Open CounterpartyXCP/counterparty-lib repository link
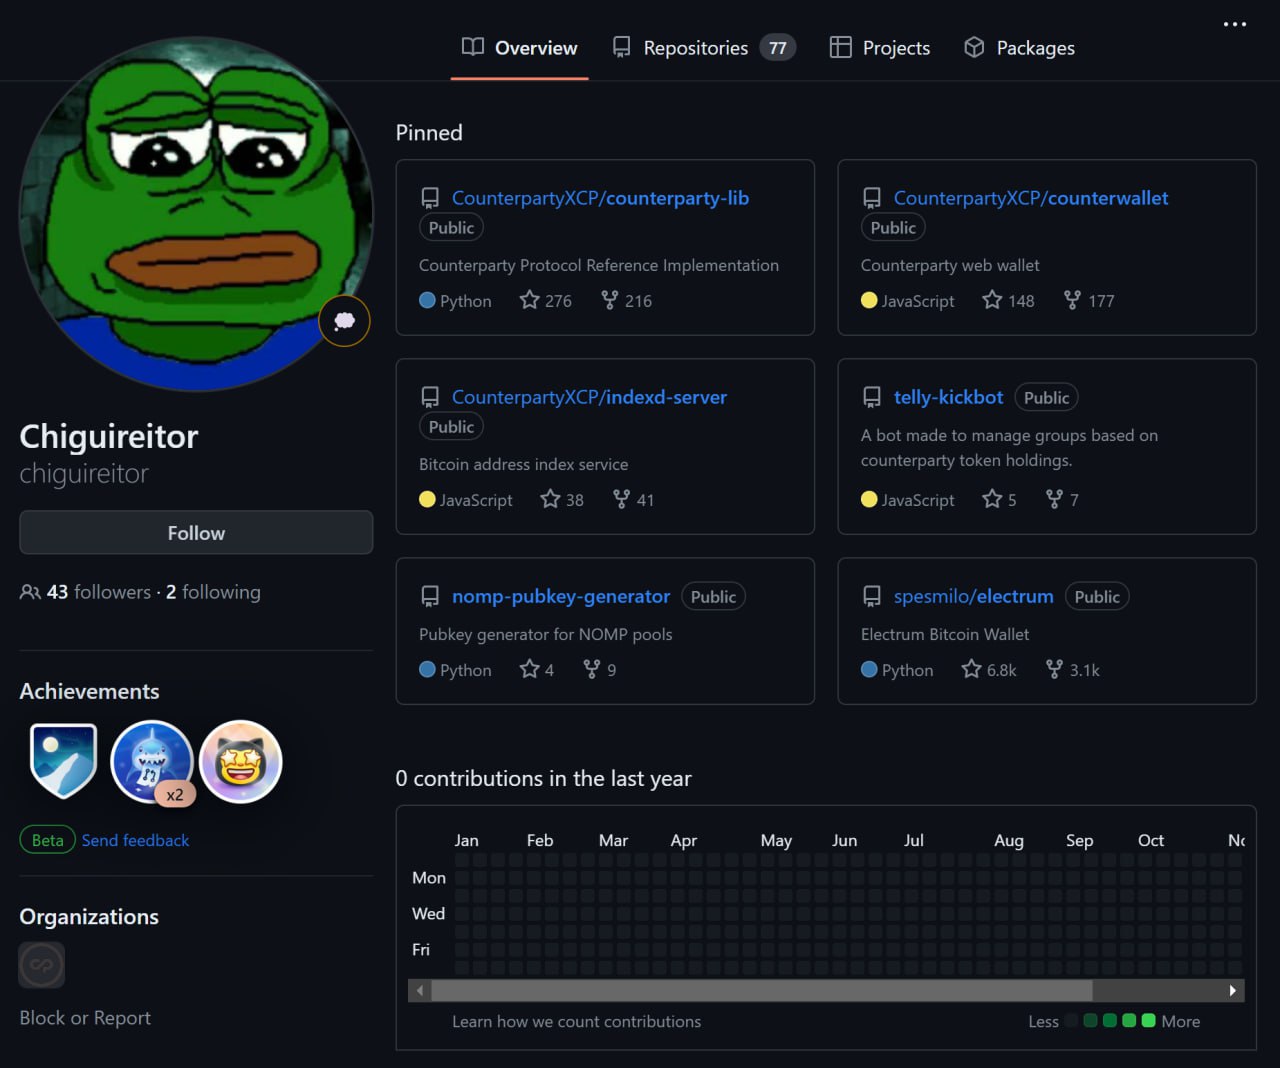 pyautogui.click(x=600, y=198)
